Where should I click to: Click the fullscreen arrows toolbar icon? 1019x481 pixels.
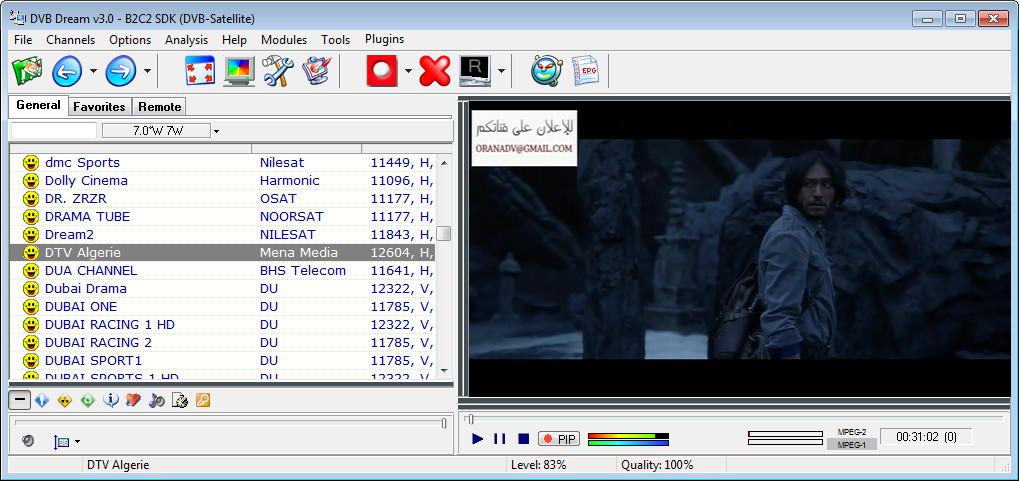[200, 70]
